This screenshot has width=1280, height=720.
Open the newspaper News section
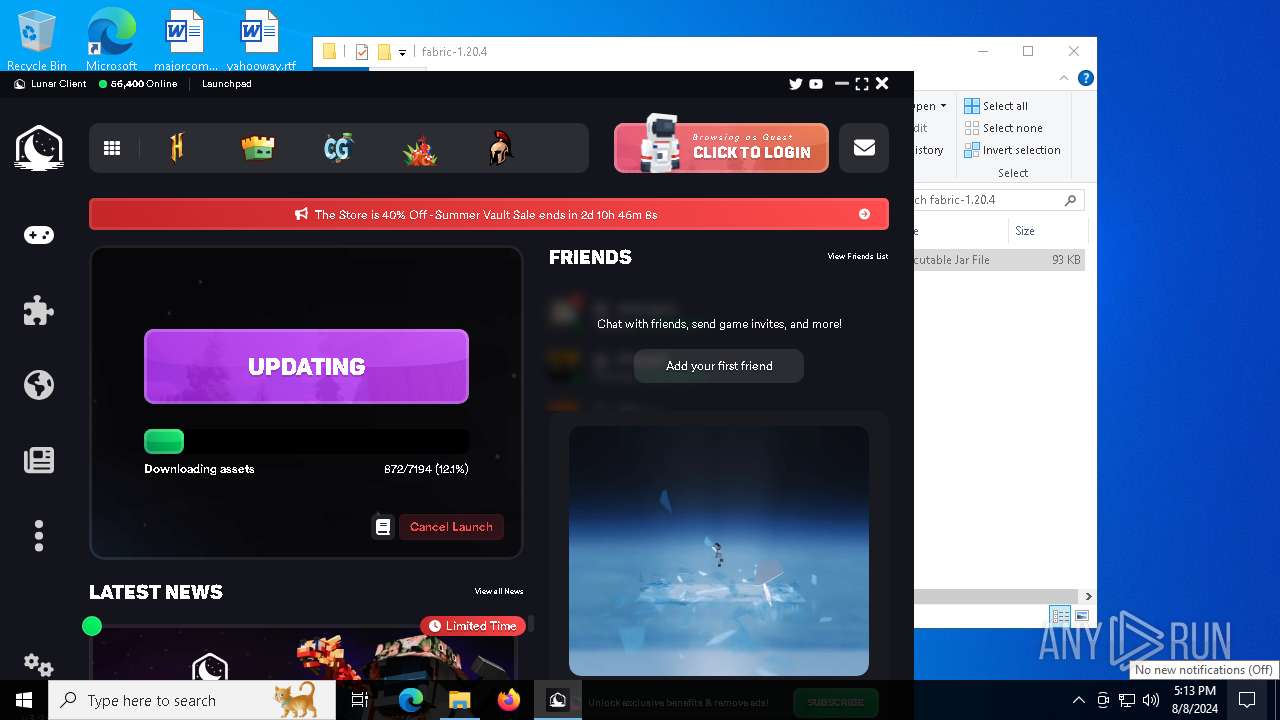pyautogui.click(x=39, y=460)
